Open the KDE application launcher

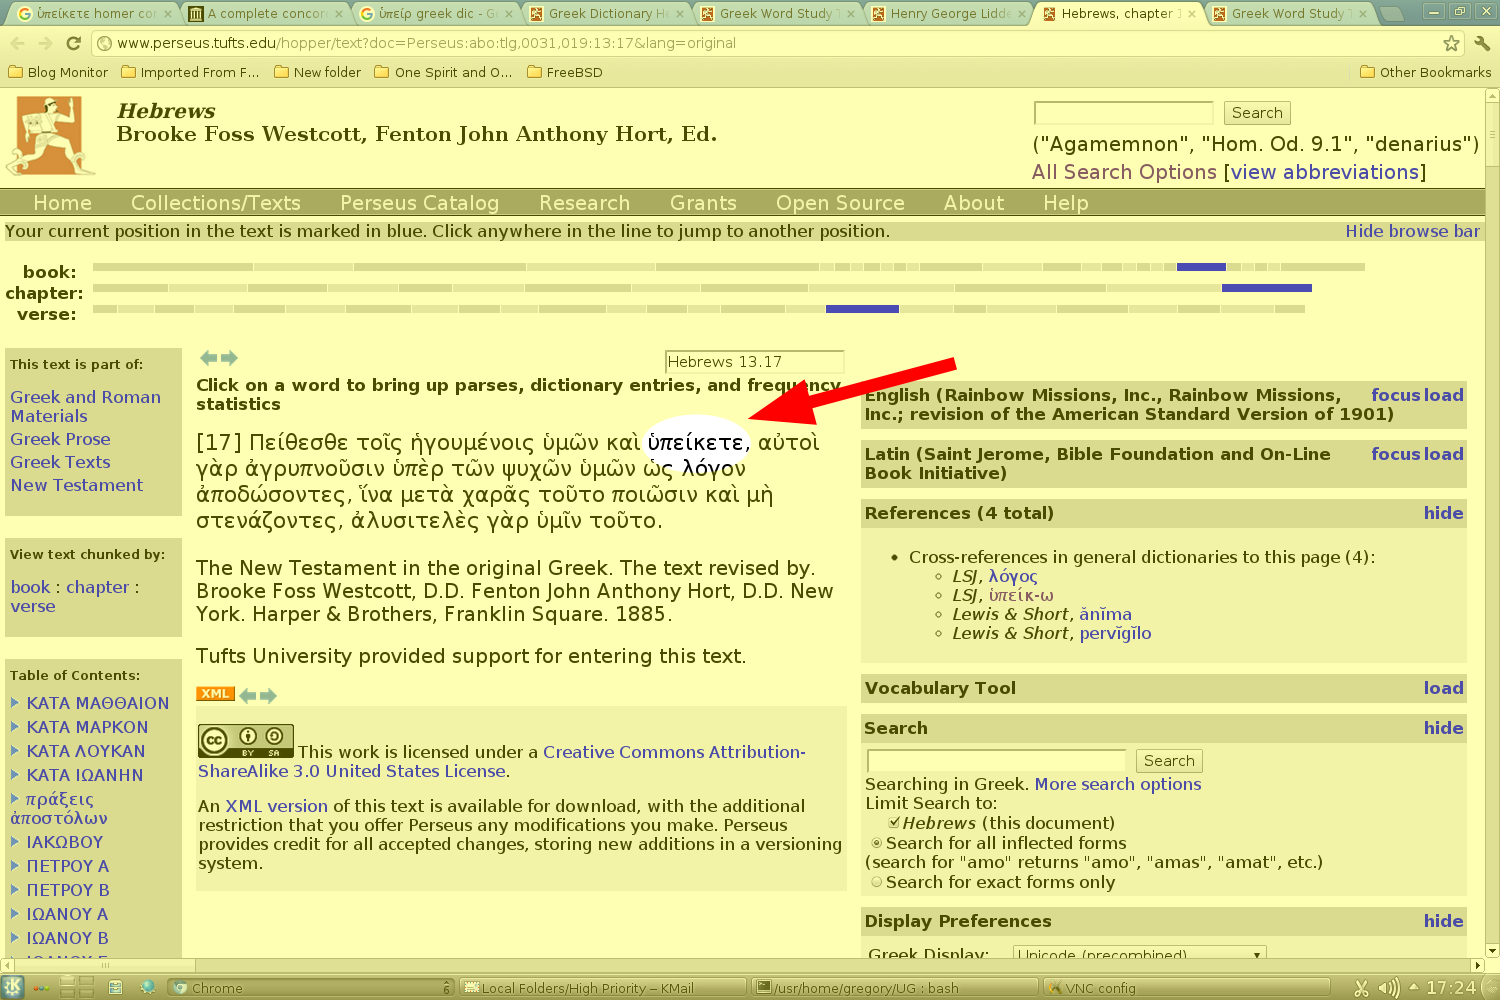[13, 987]
